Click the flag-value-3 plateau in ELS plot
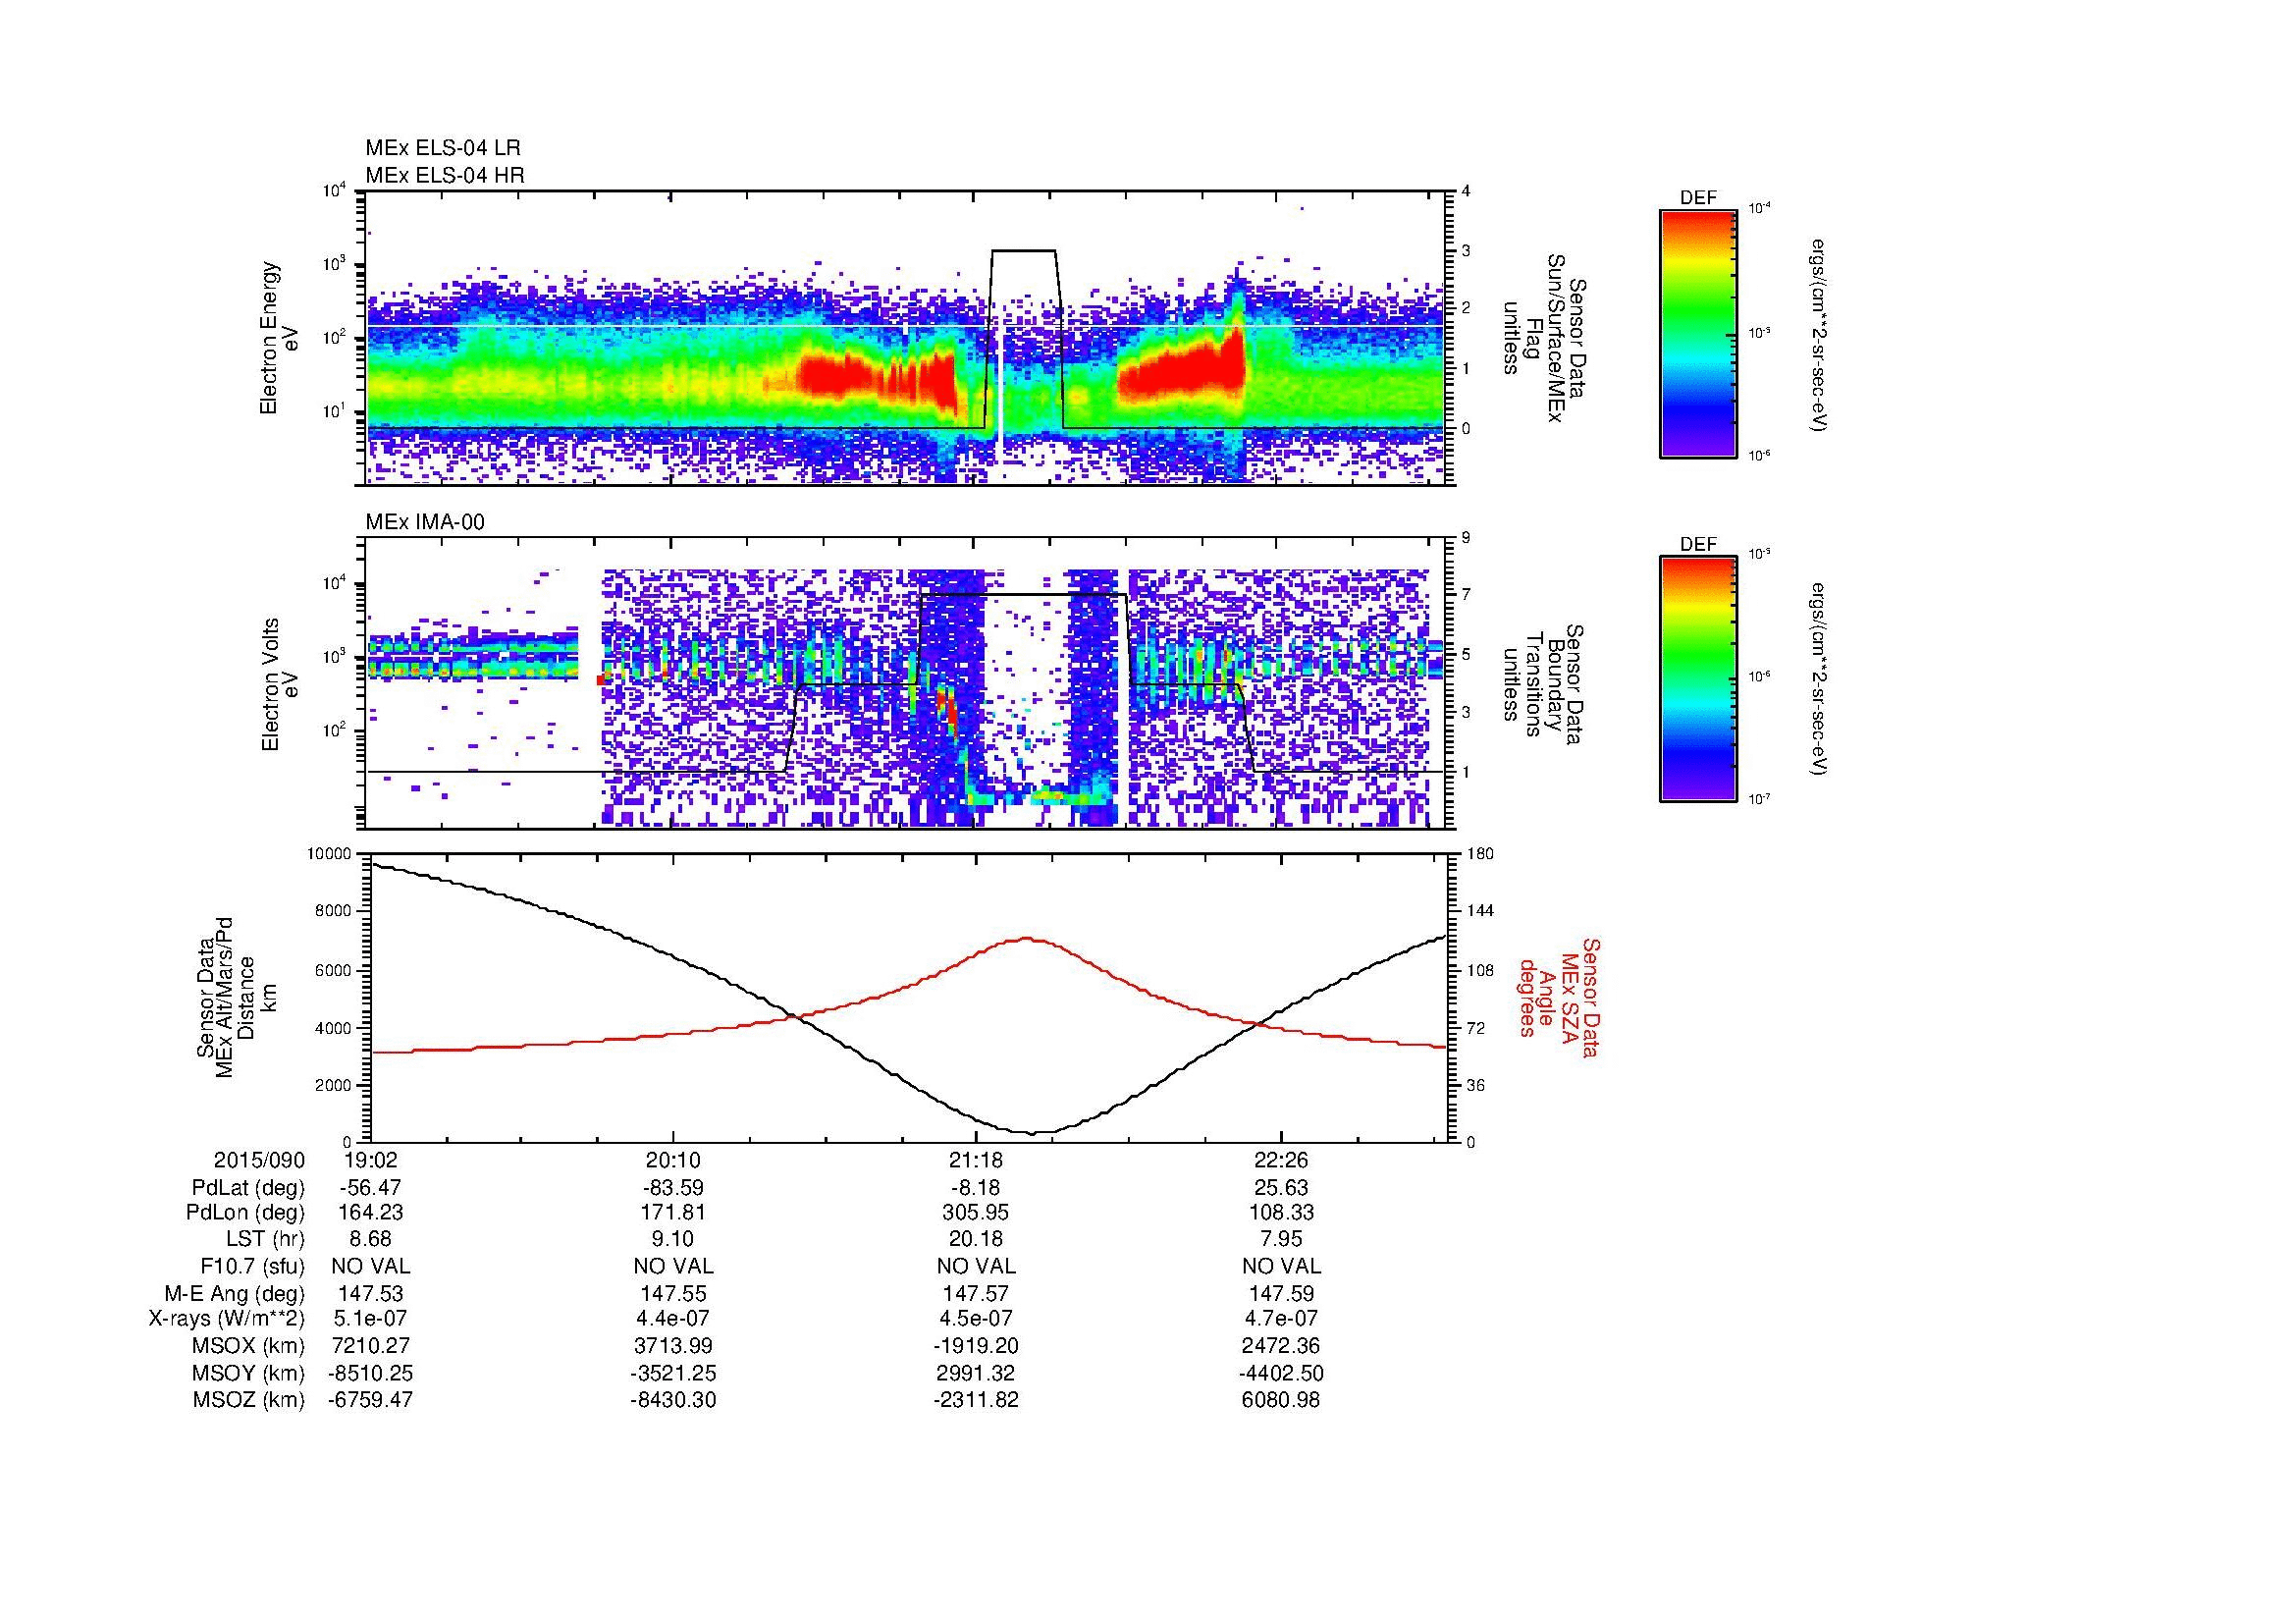Screen dimensions: 2296x1623 1023,251
